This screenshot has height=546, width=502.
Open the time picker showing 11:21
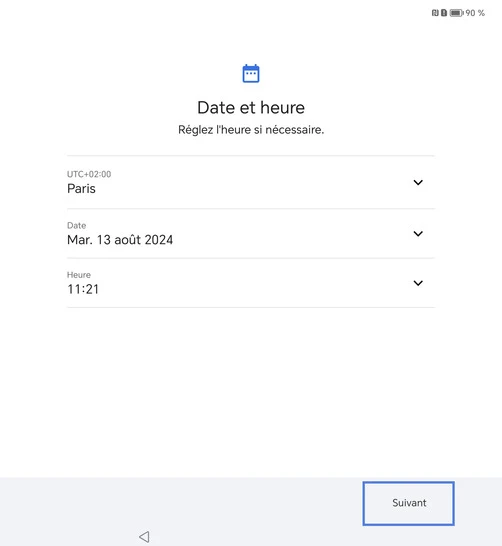tap(83, 289)
